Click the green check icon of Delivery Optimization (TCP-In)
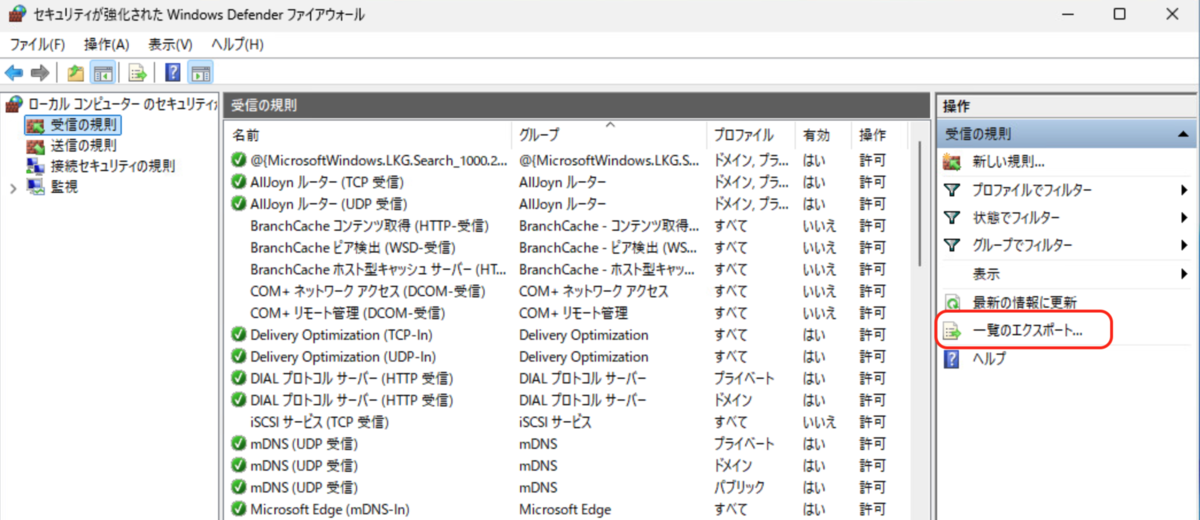The image size is (1200, 520). 238,335
